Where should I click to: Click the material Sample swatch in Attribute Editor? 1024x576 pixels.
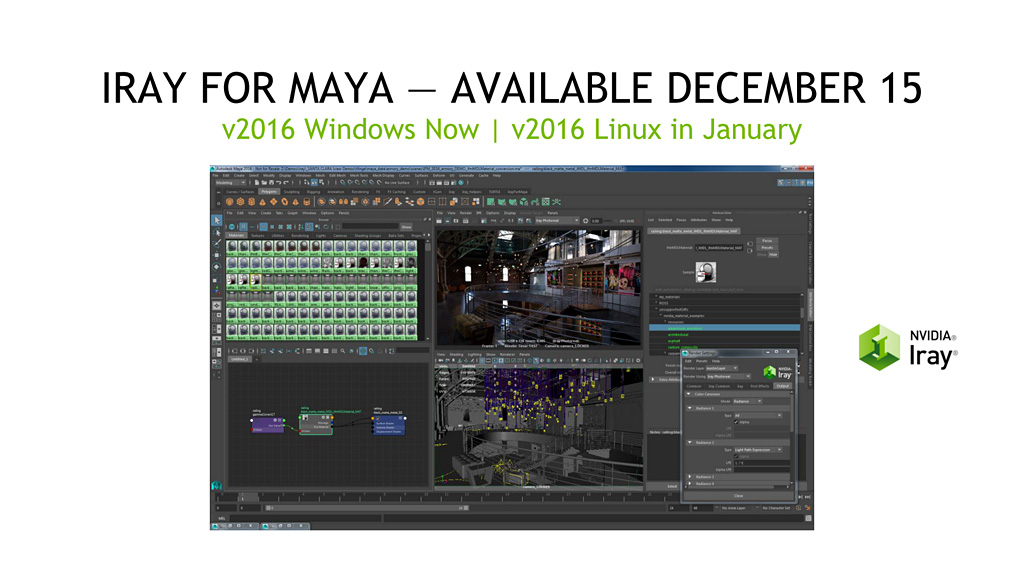[706, 272]
